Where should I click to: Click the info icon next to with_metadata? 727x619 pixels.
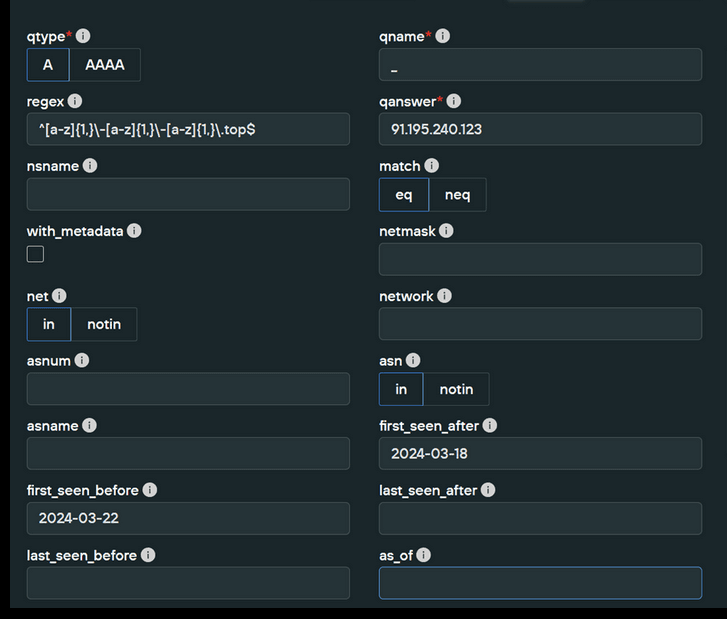tap(134, 231)
